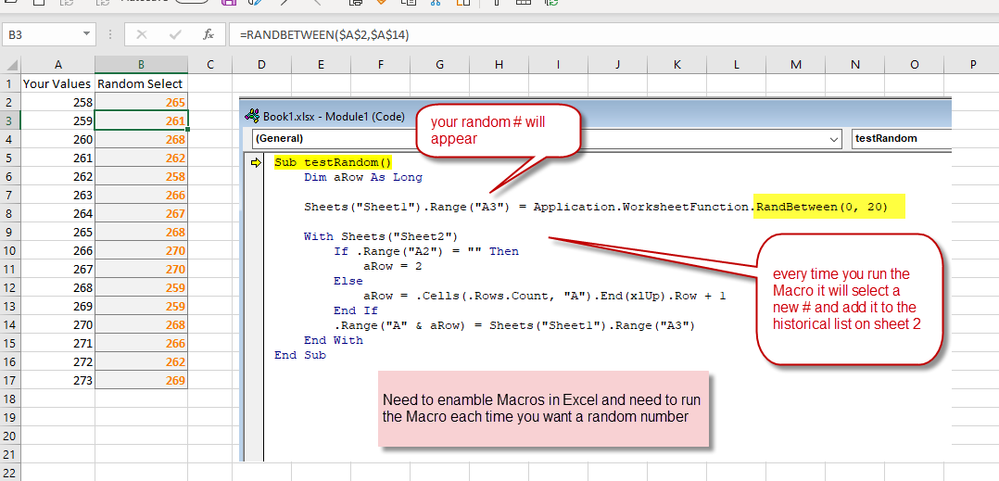The width and height of the screenshot is (999, 481).
Task: Click inside the Name Box showing B3
Action: point(41,34)
